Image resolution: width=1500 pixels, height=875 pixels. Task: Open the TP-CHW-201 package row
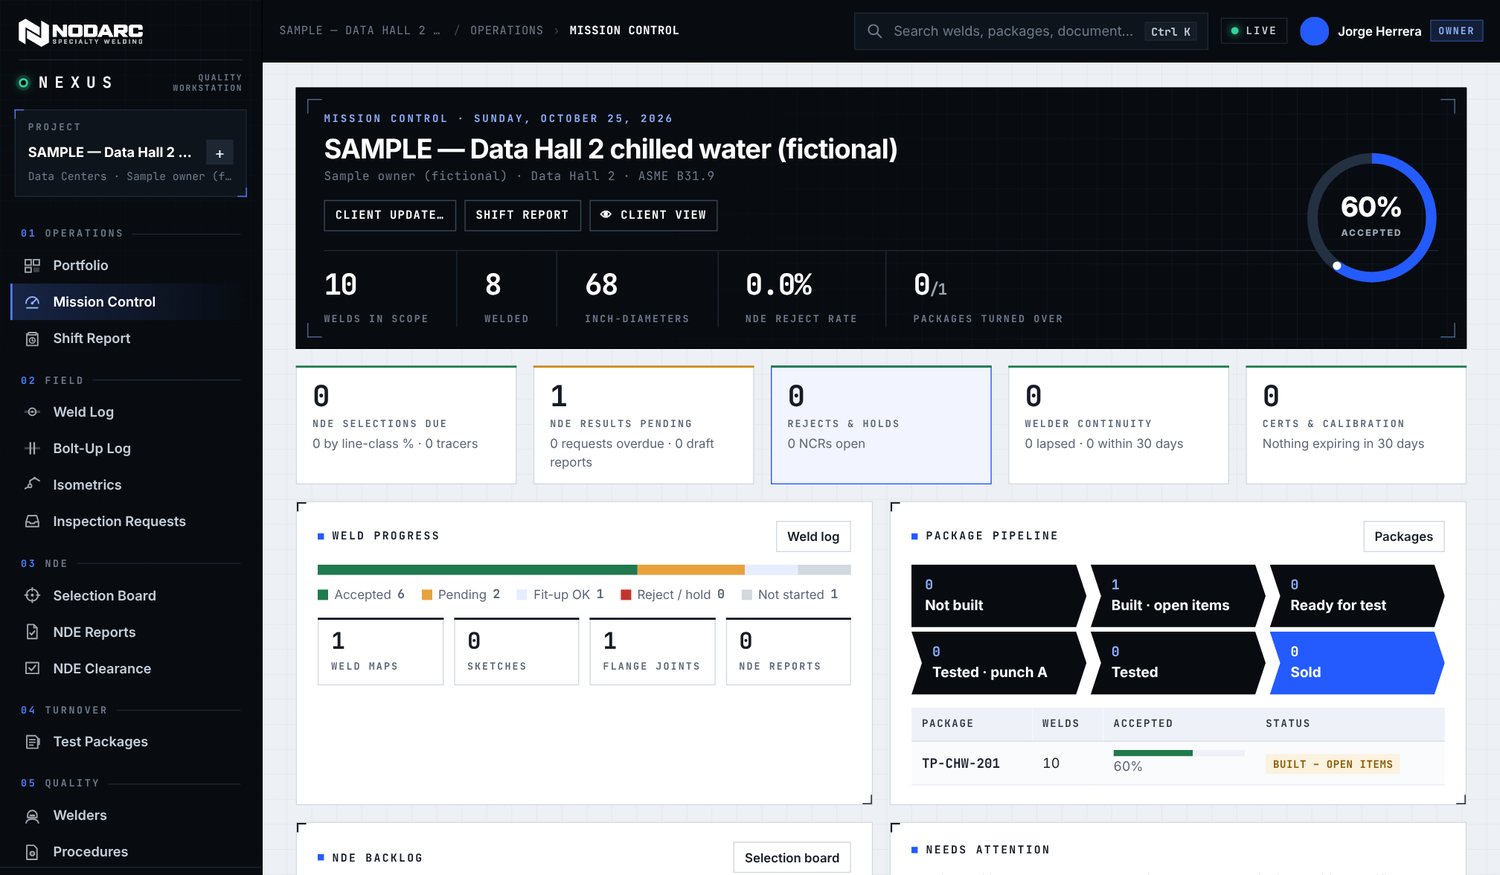click(1177, 763)
